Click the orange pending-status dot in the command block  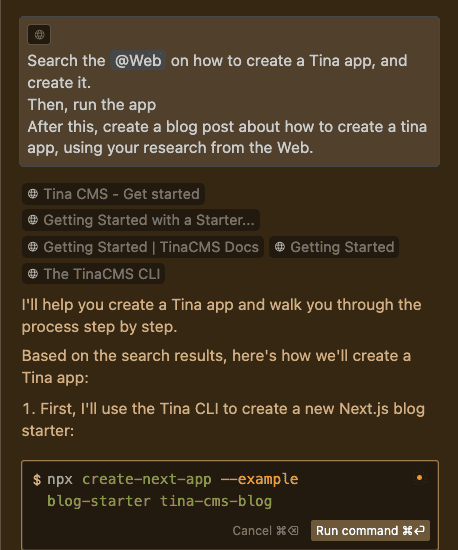click(419, 478)
